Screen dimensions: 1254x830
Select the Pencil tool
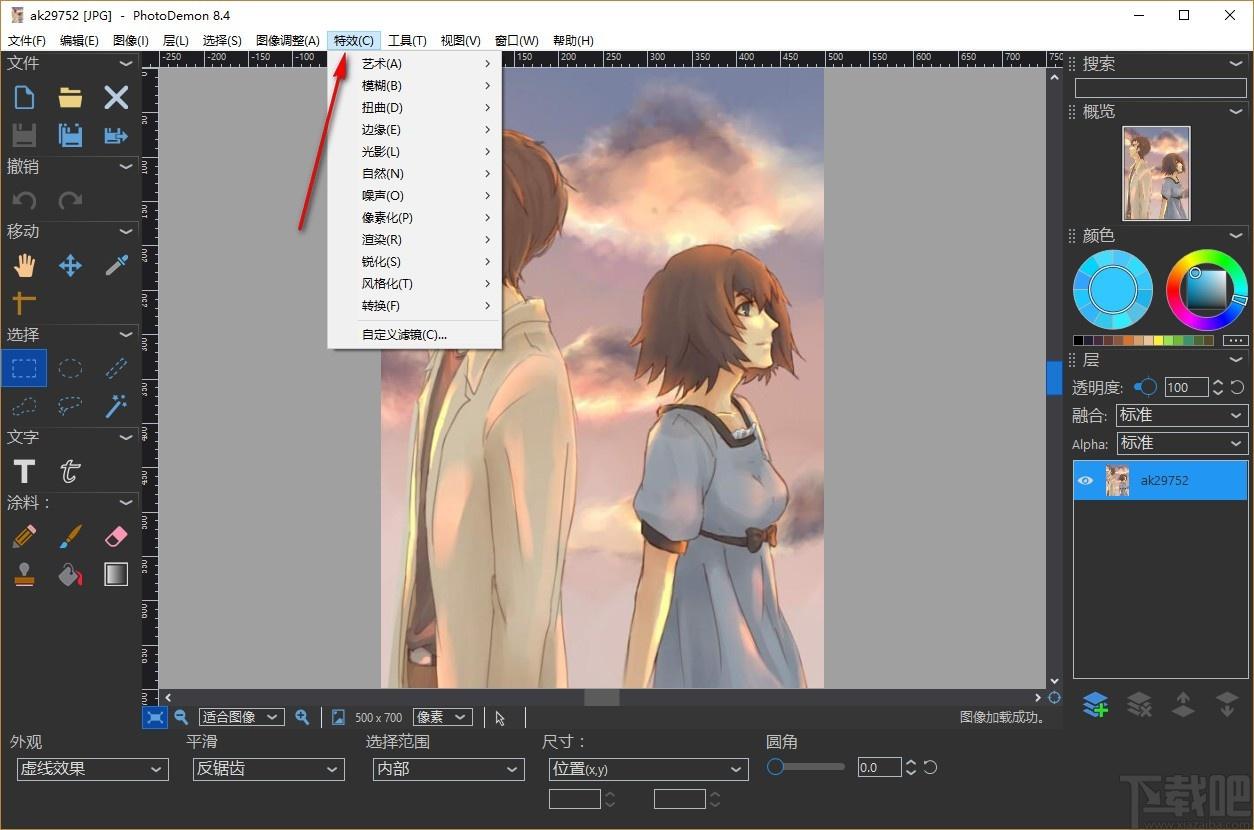(24, 537)
